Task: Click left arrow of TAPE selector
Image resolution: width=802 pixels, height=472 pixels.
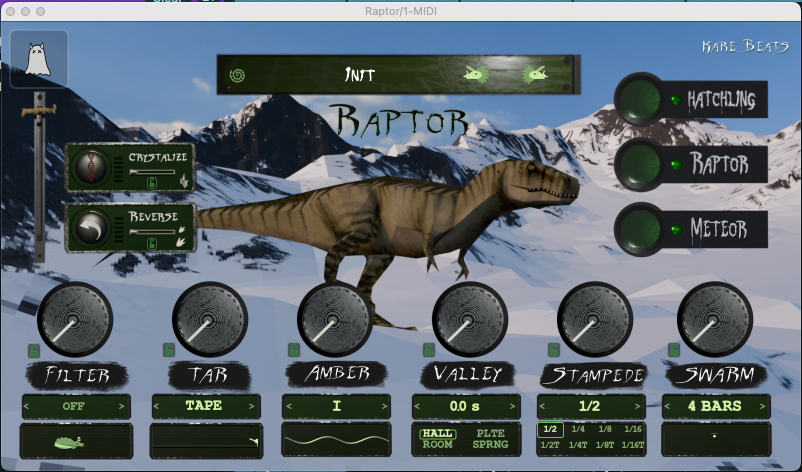Action: click(157, 407)
